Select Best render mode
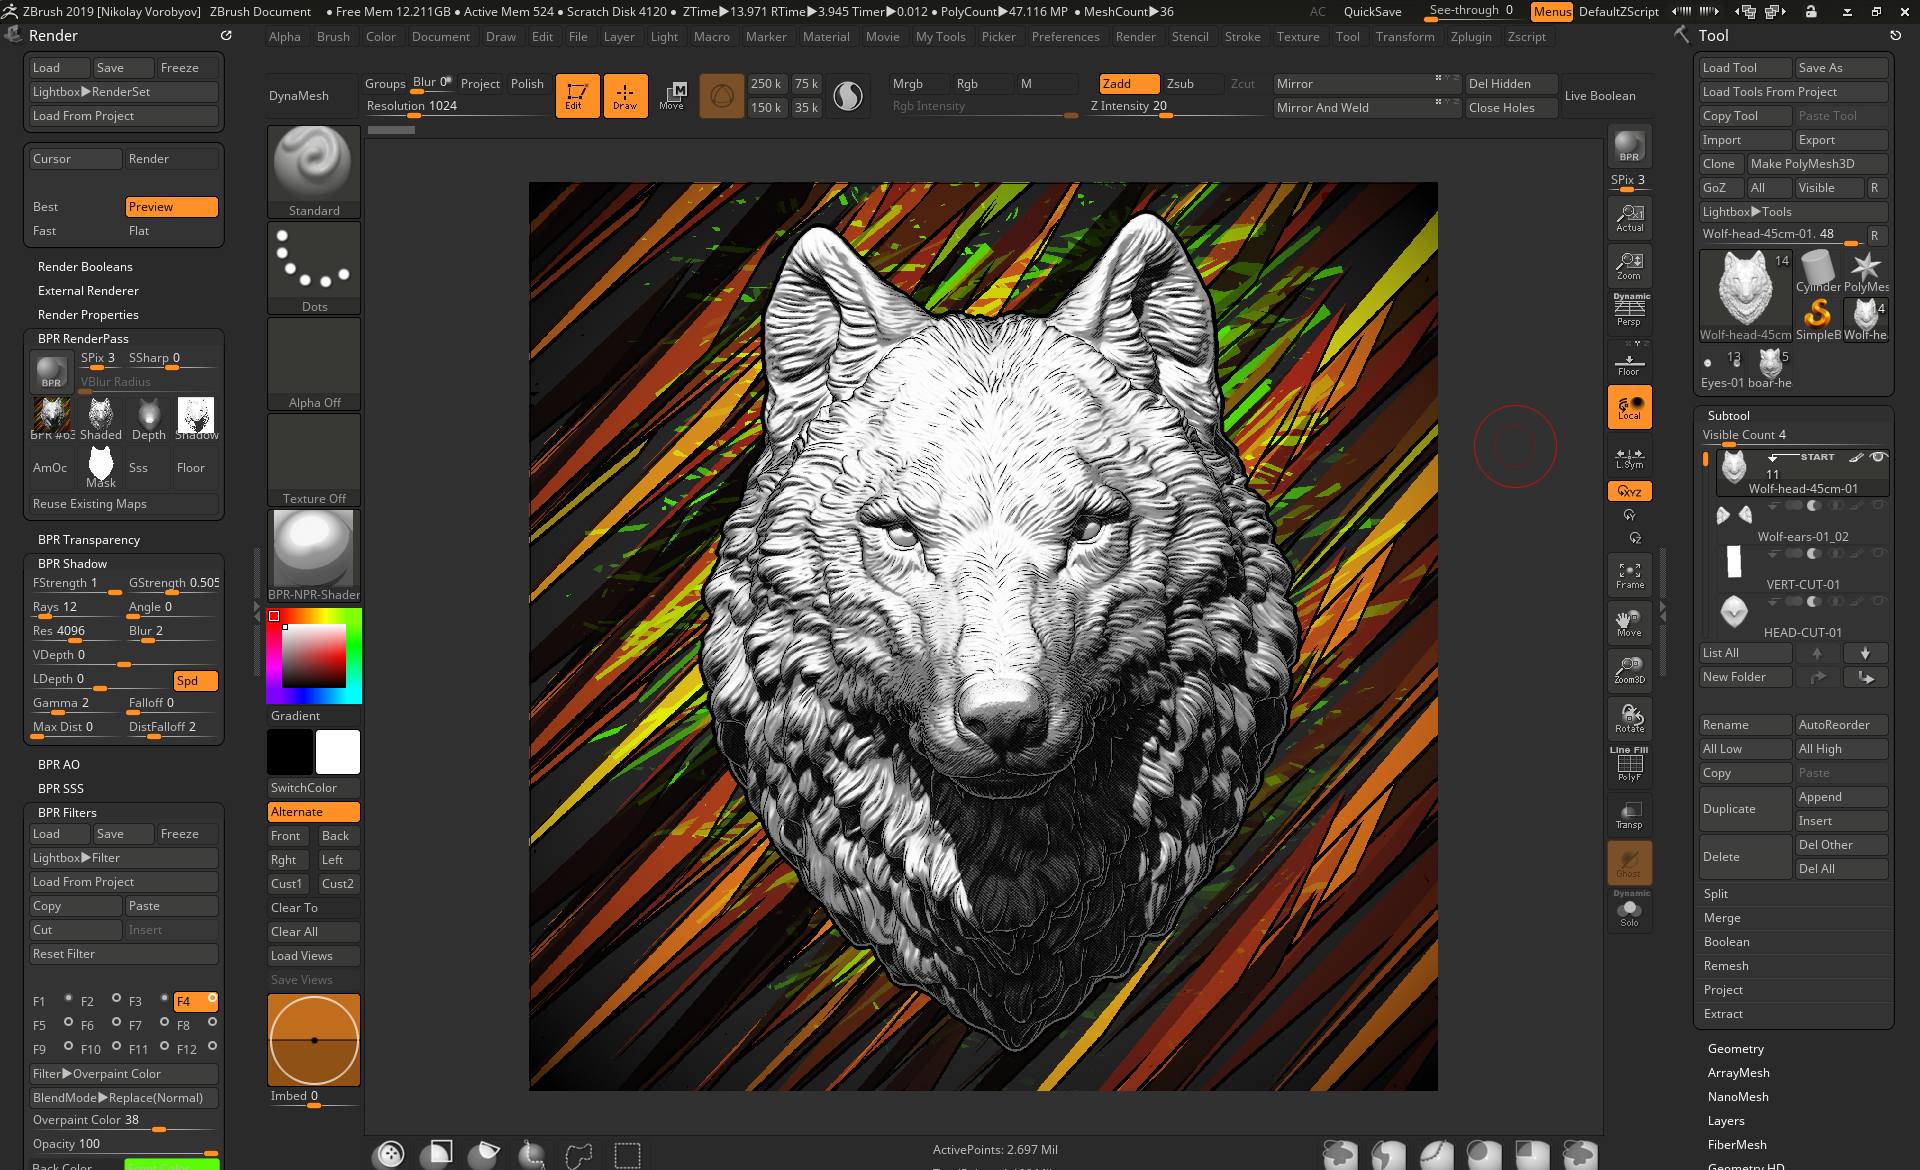The image size is (1920, 1170). pos(75,207)
